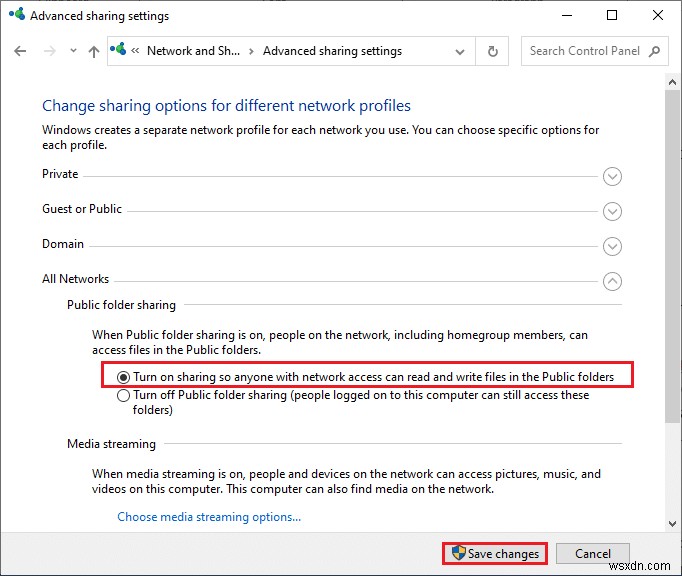This screenshot has width=682, height=576.
Task: Go back with the left arrow
Action: click(20, 51)
